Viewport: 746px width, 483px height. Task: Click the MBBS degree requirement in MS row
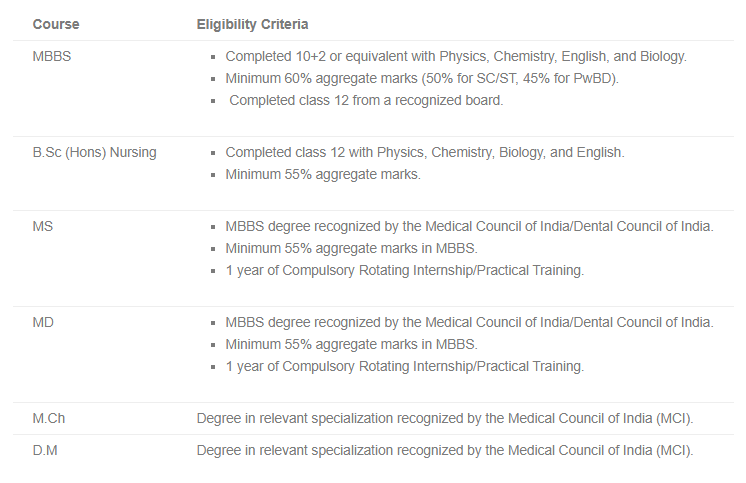469,226
